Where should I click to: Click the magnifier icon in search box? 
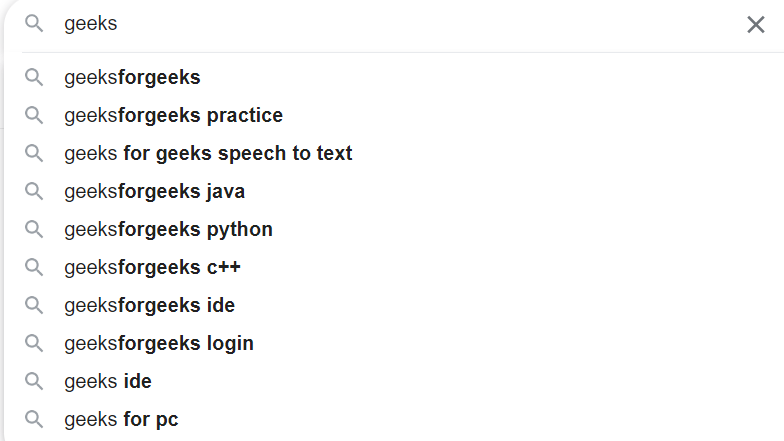pyautogui.click(x=34, y=24)
